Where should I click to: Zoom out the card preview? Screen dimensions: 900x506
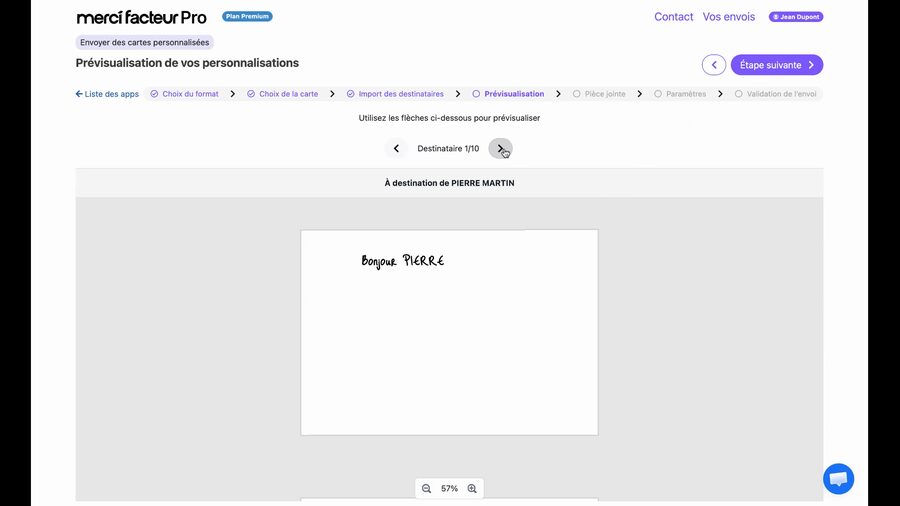tap(426, 489)
